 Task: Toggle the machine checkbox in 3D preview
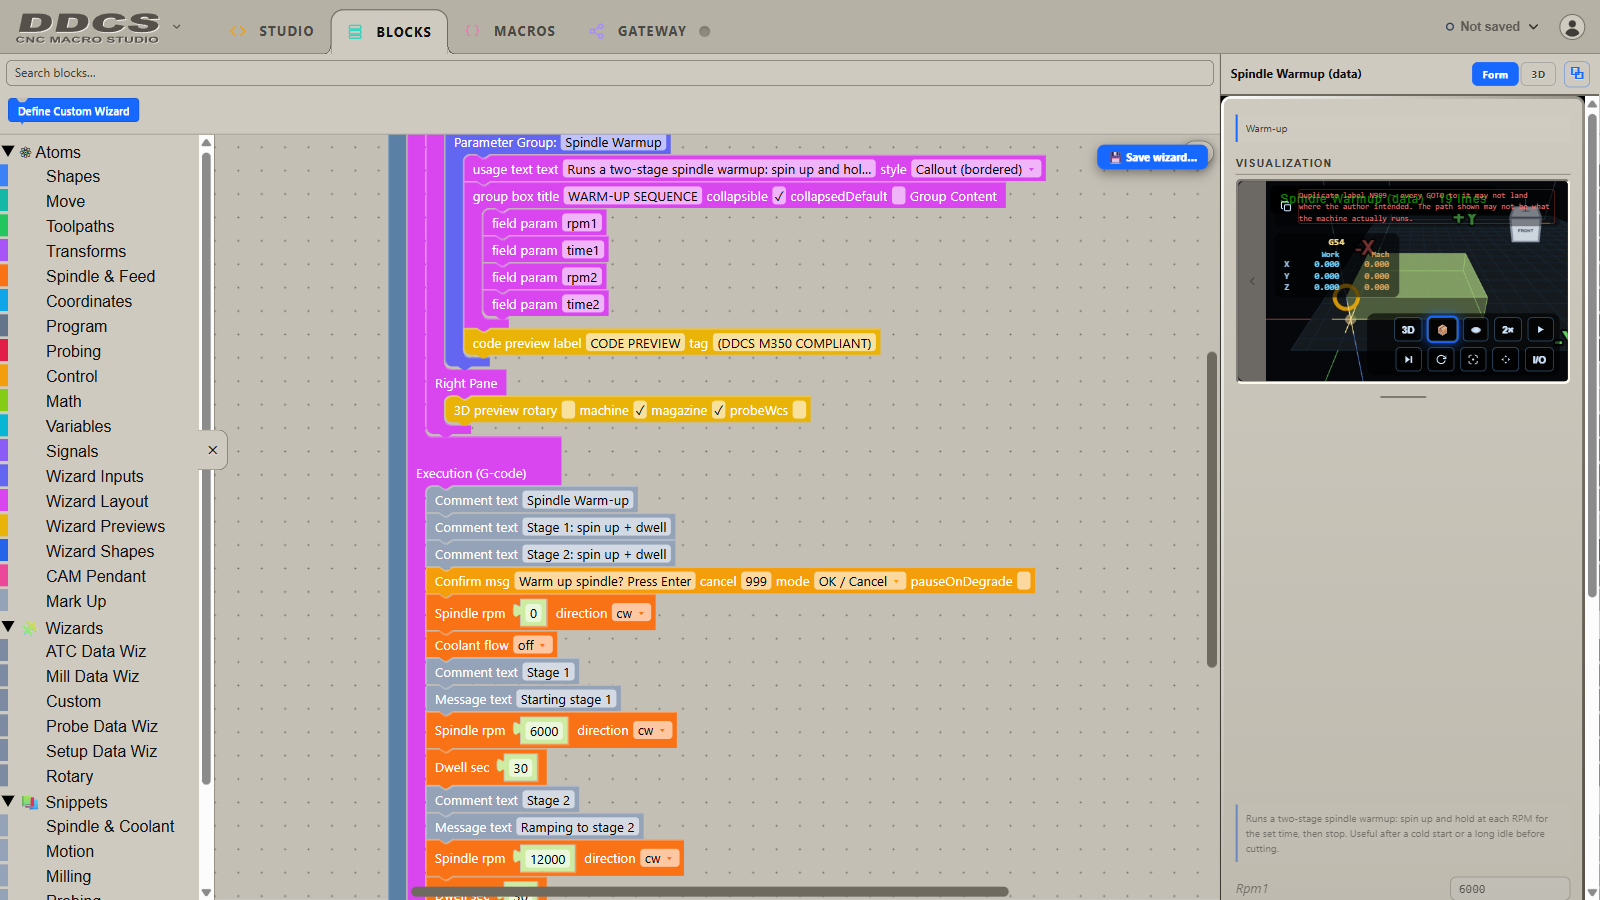[x=640, y=410]
